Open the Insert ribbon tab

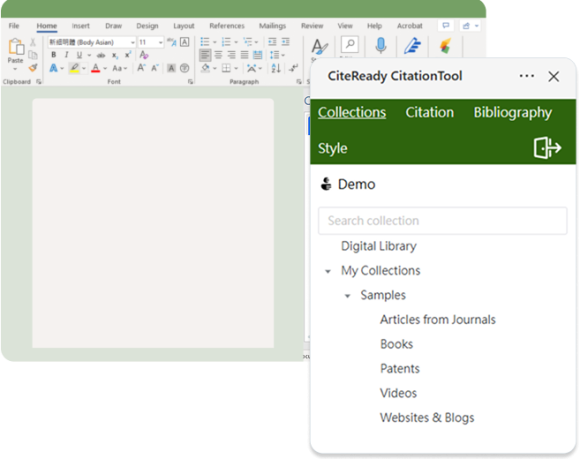click(x=80, y=26)
